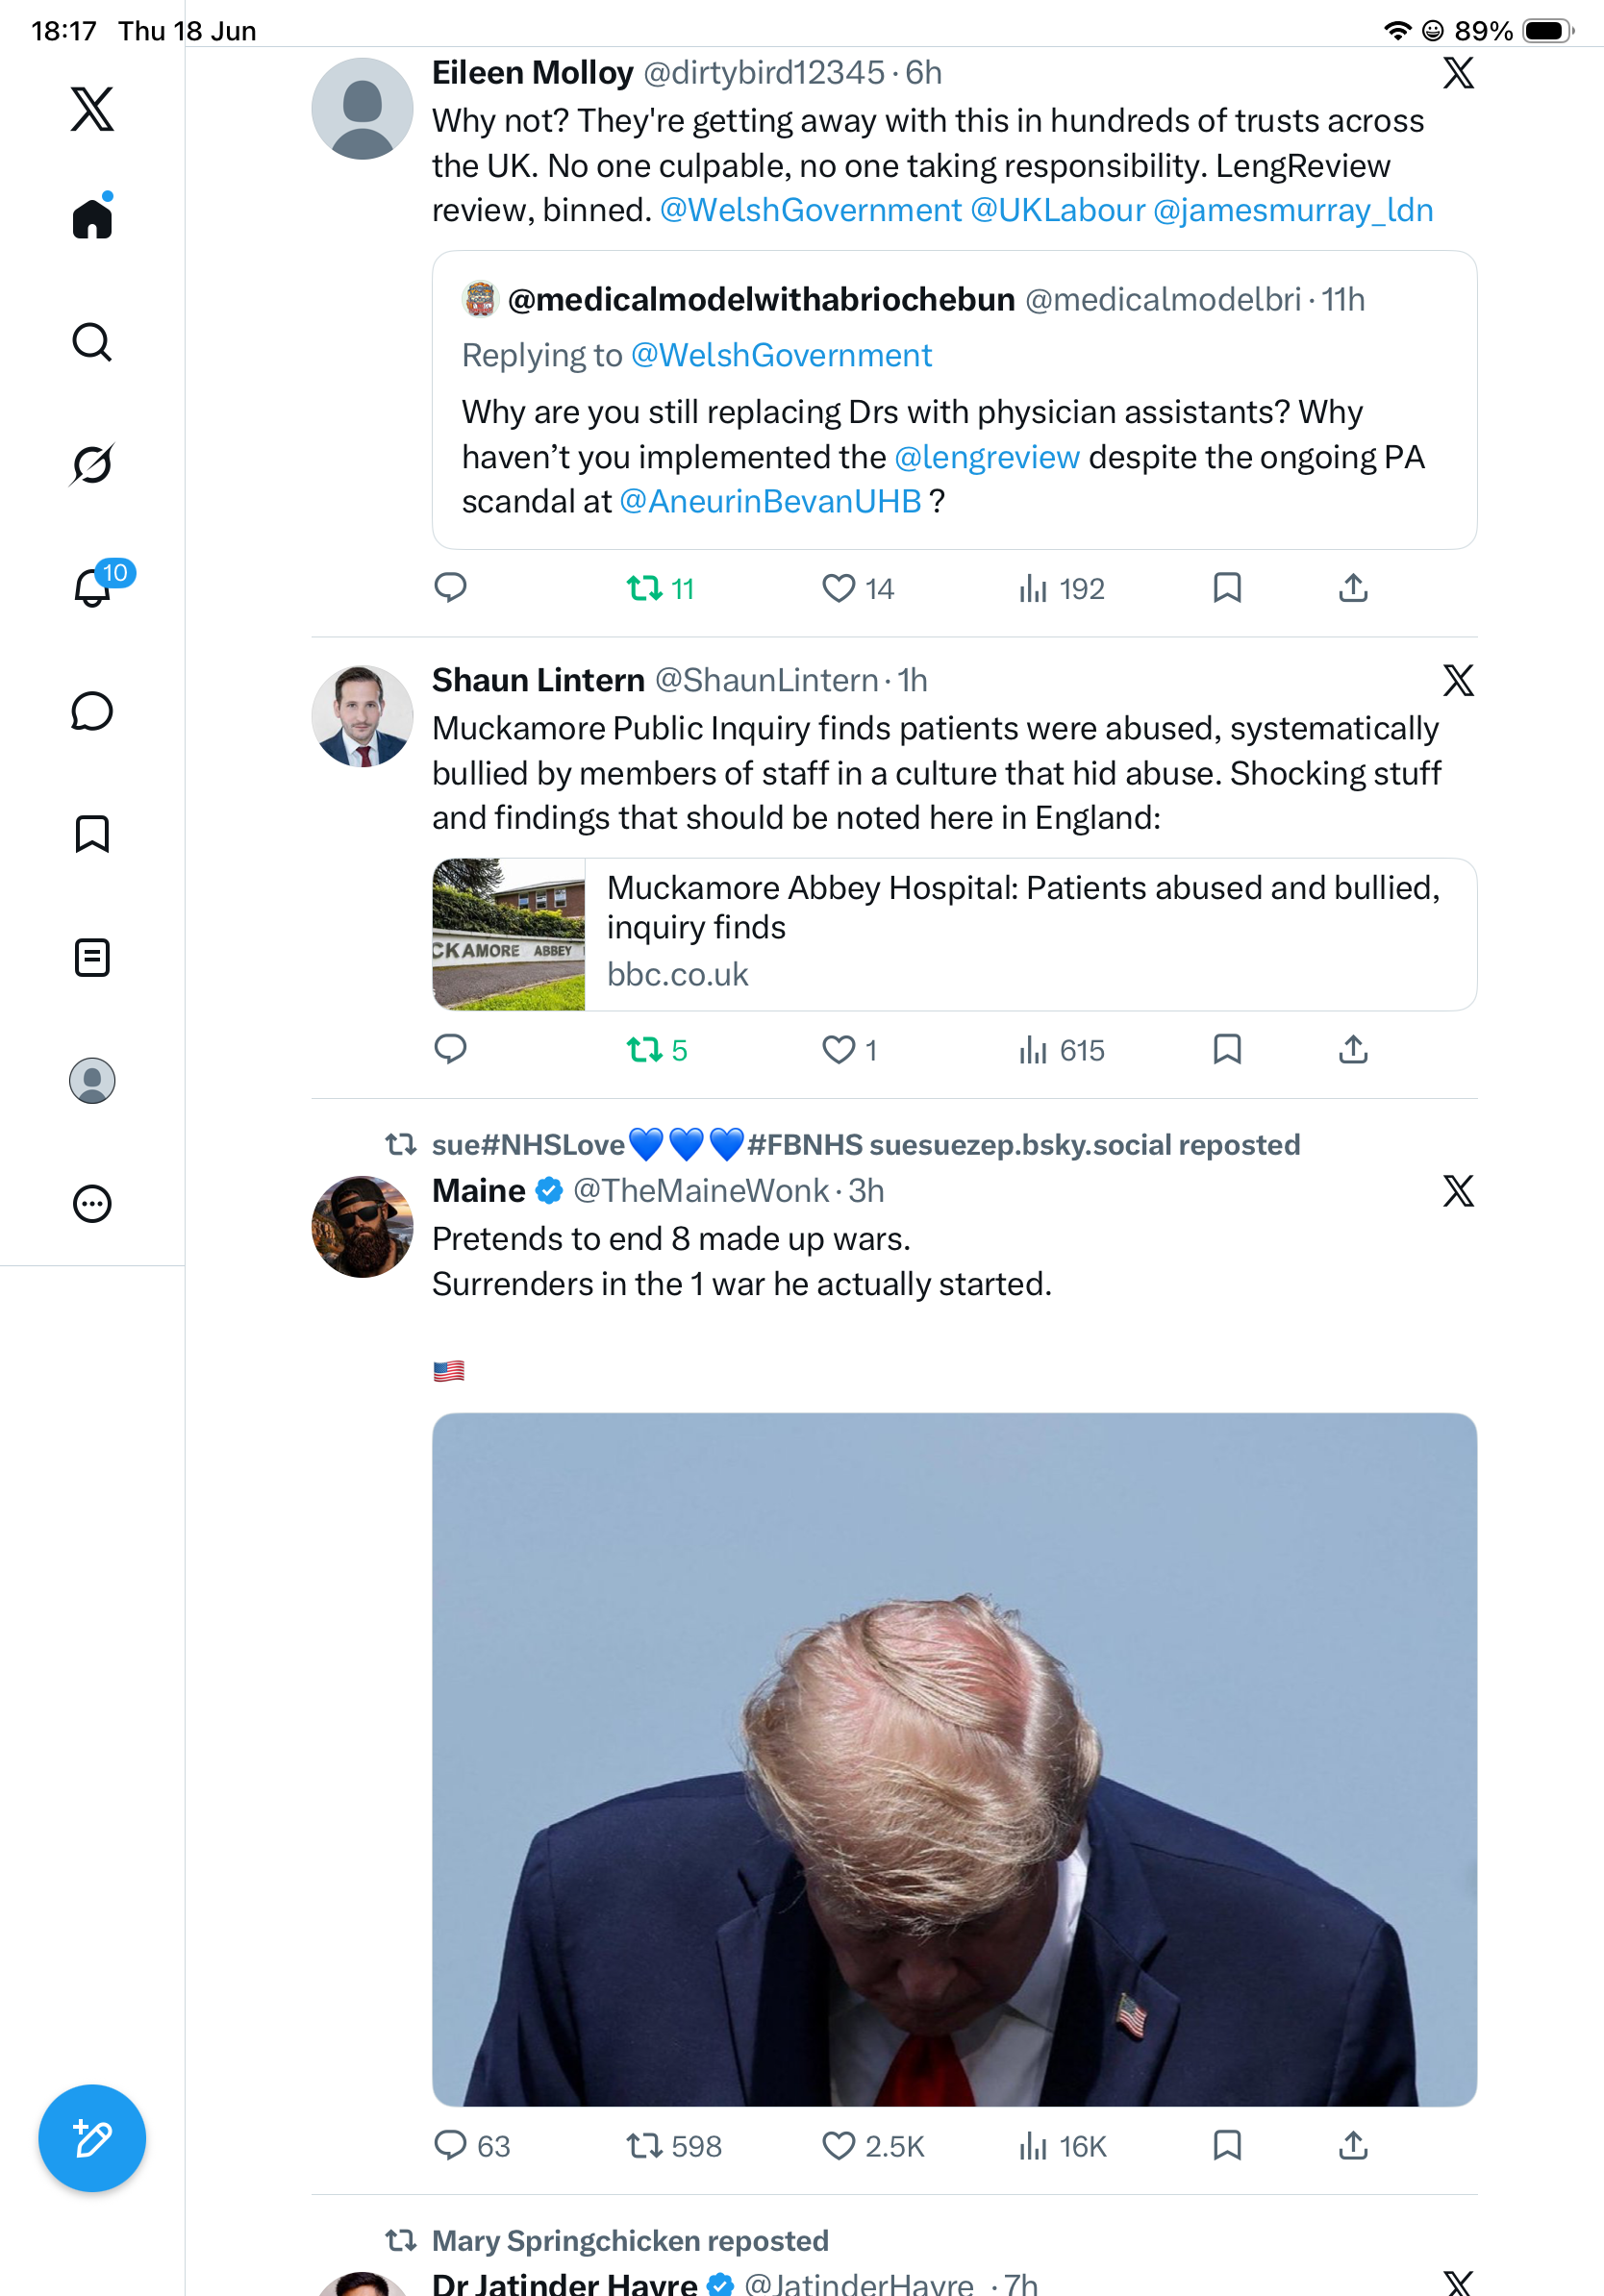Open the bbc.co.uk Muckamore Abbey article card
Viewport: 1604px width, 2296px height.
tap(954, 934)
